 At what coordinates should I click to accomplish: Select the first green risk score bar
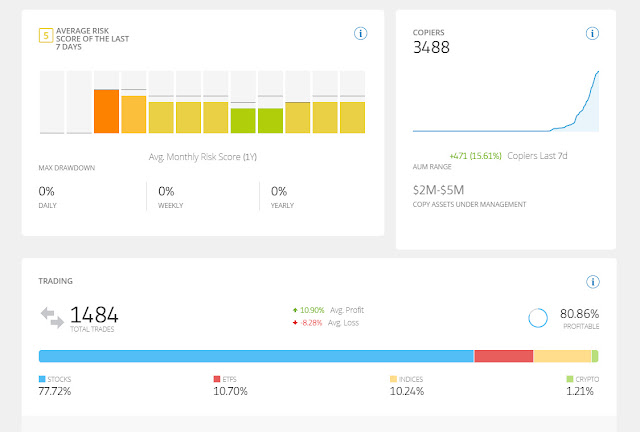tap(243, 120)
